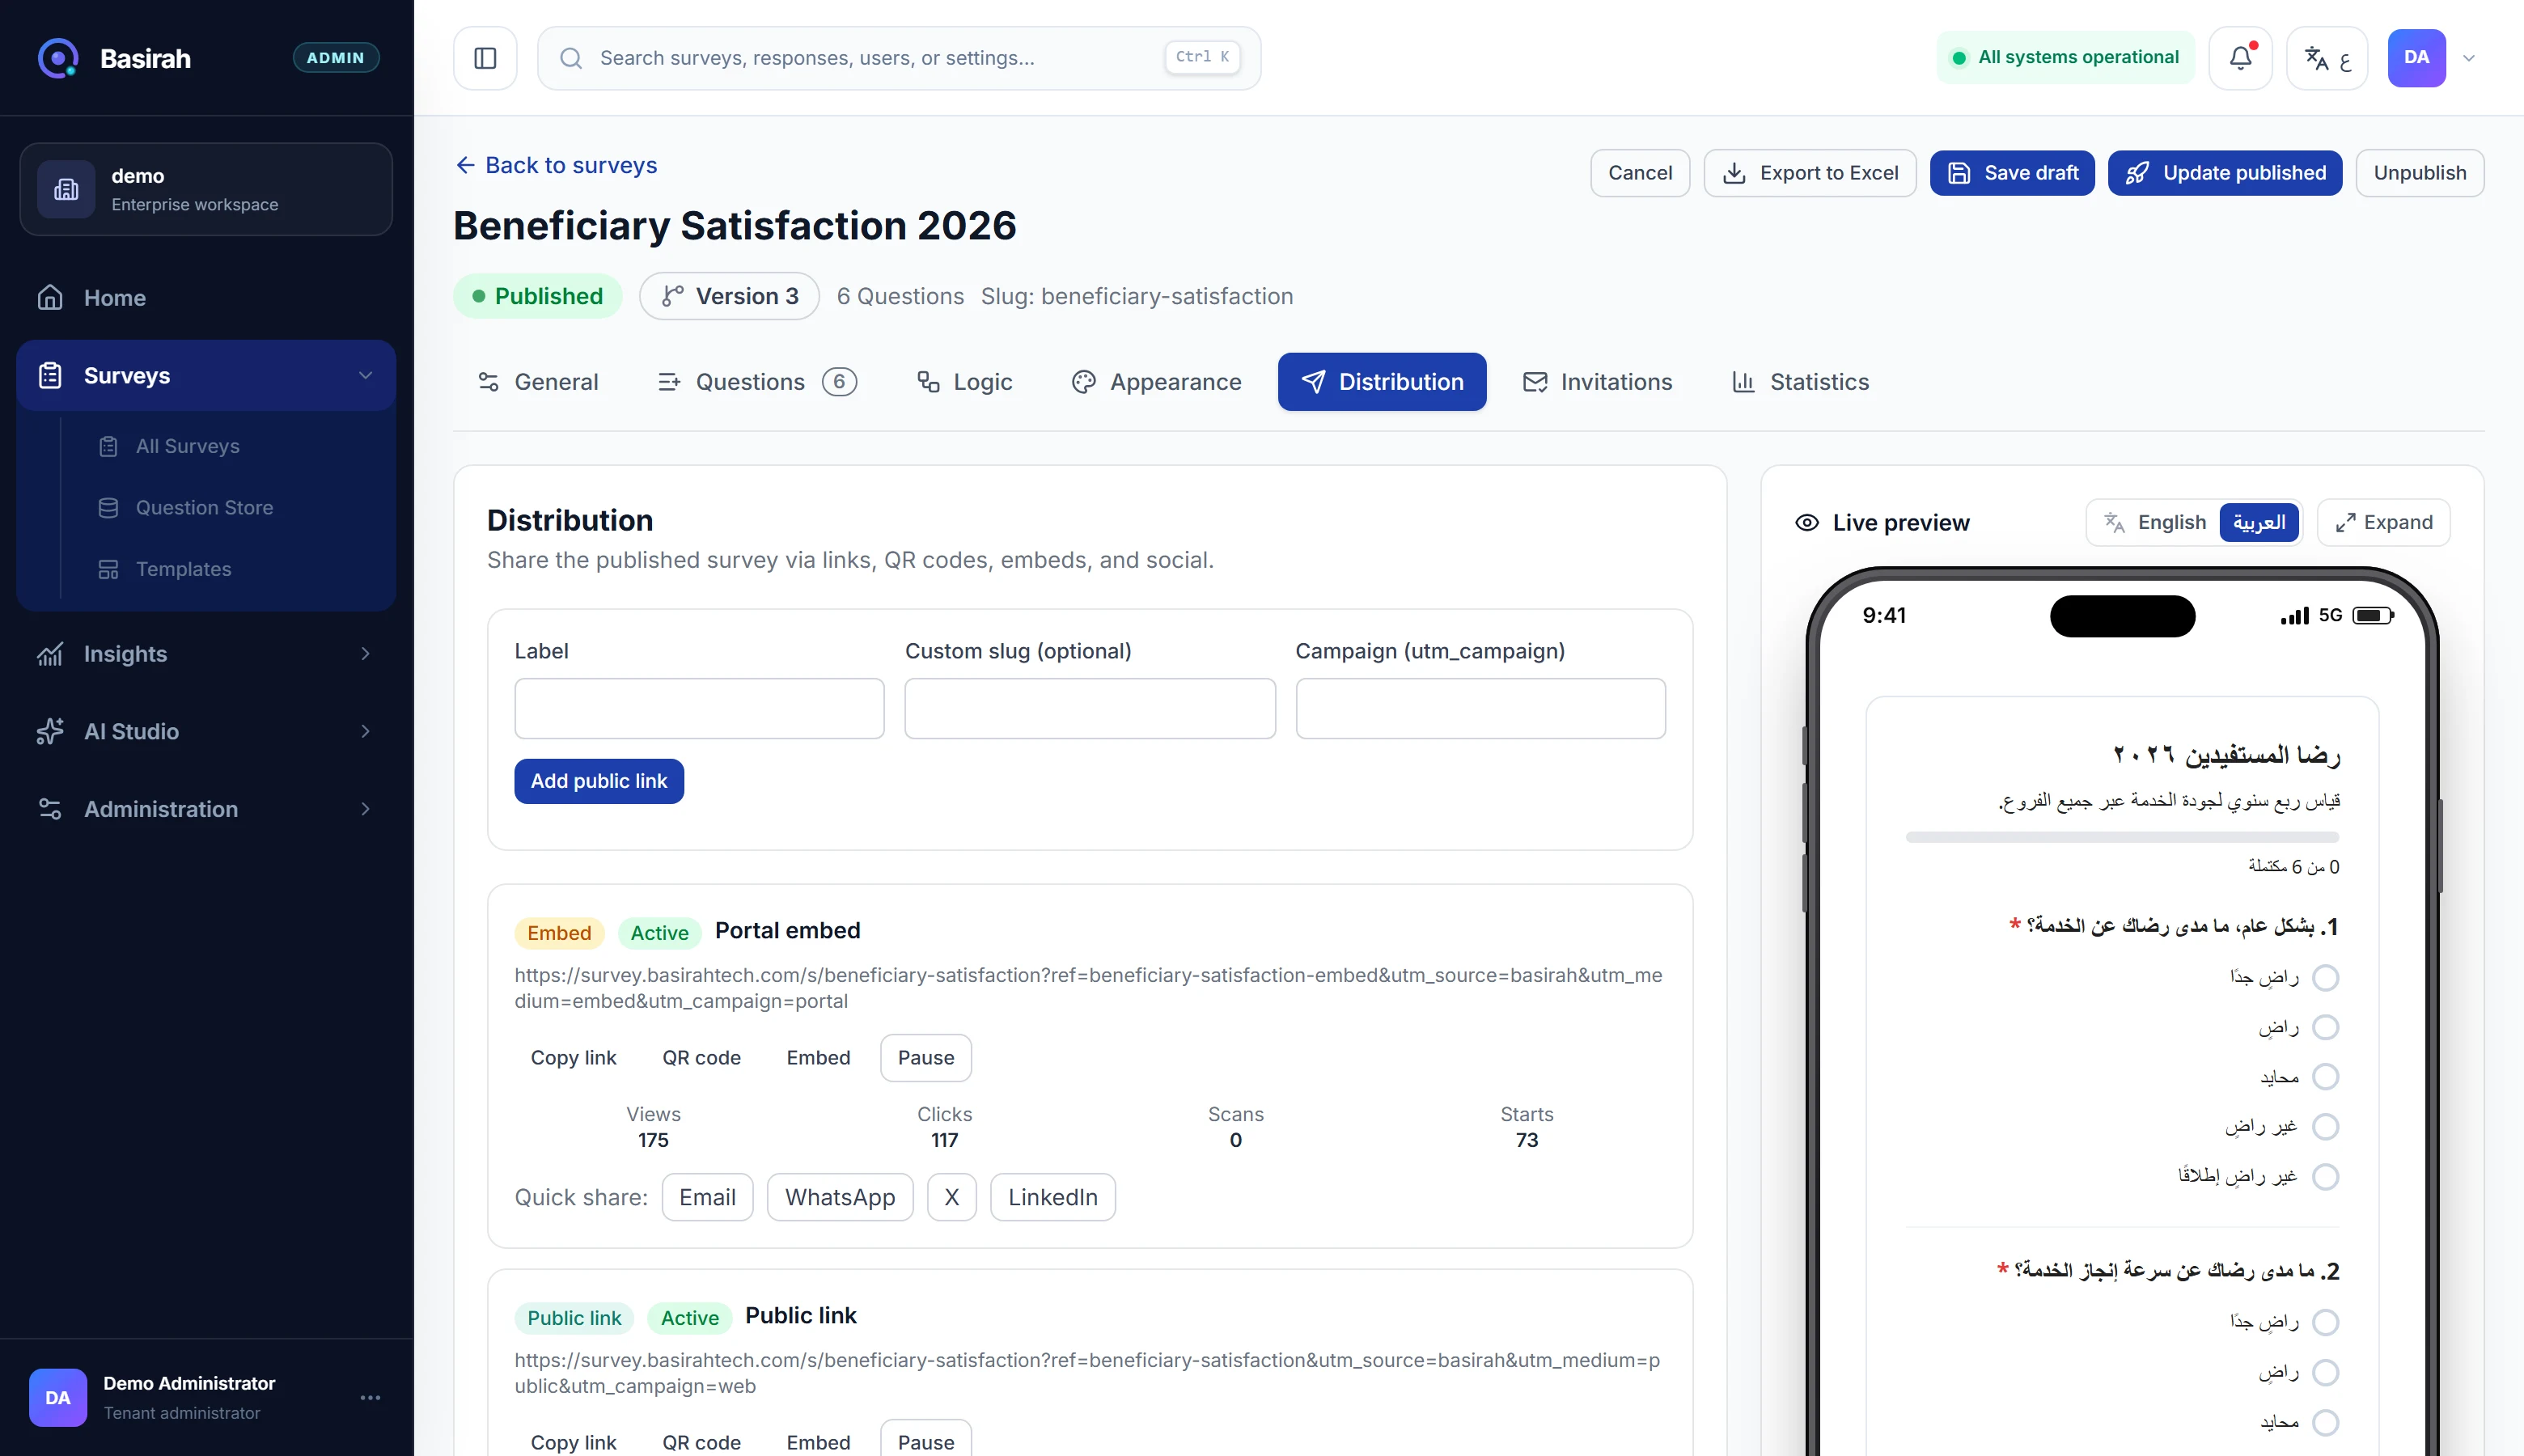Click the back arrow icon

coord(465,165)
